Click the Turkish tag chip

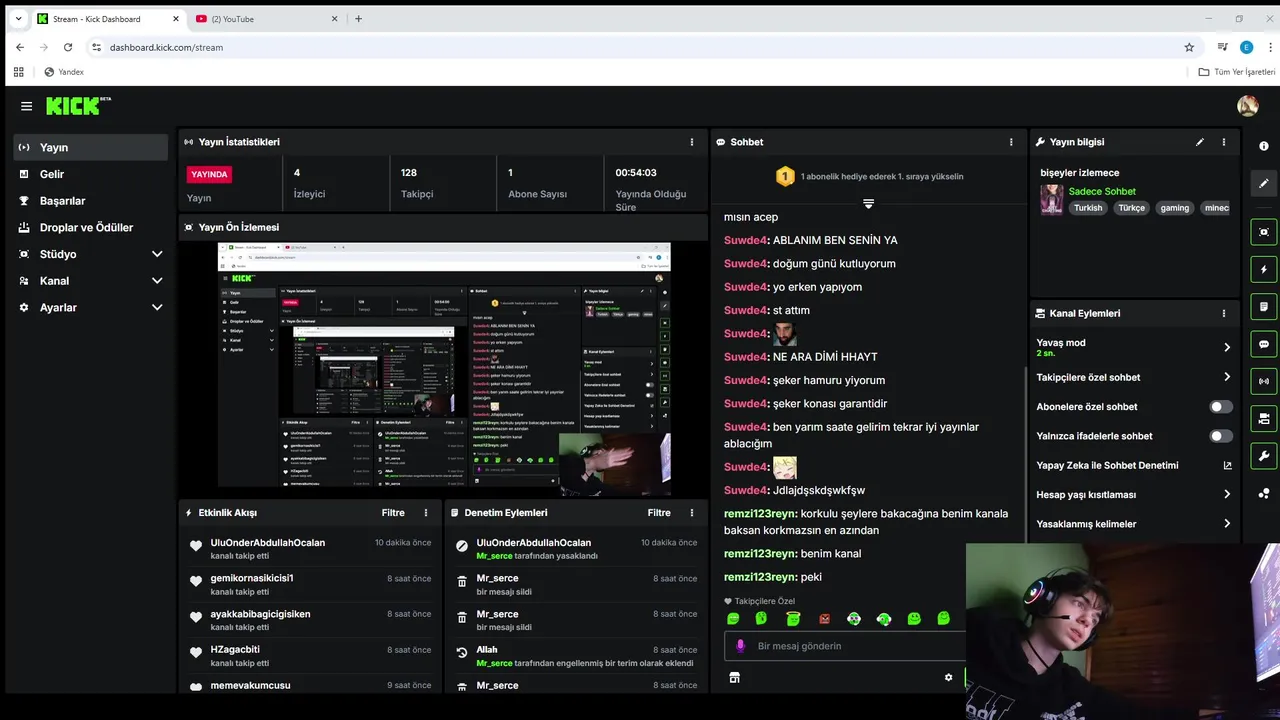(x=1088, y=208)
